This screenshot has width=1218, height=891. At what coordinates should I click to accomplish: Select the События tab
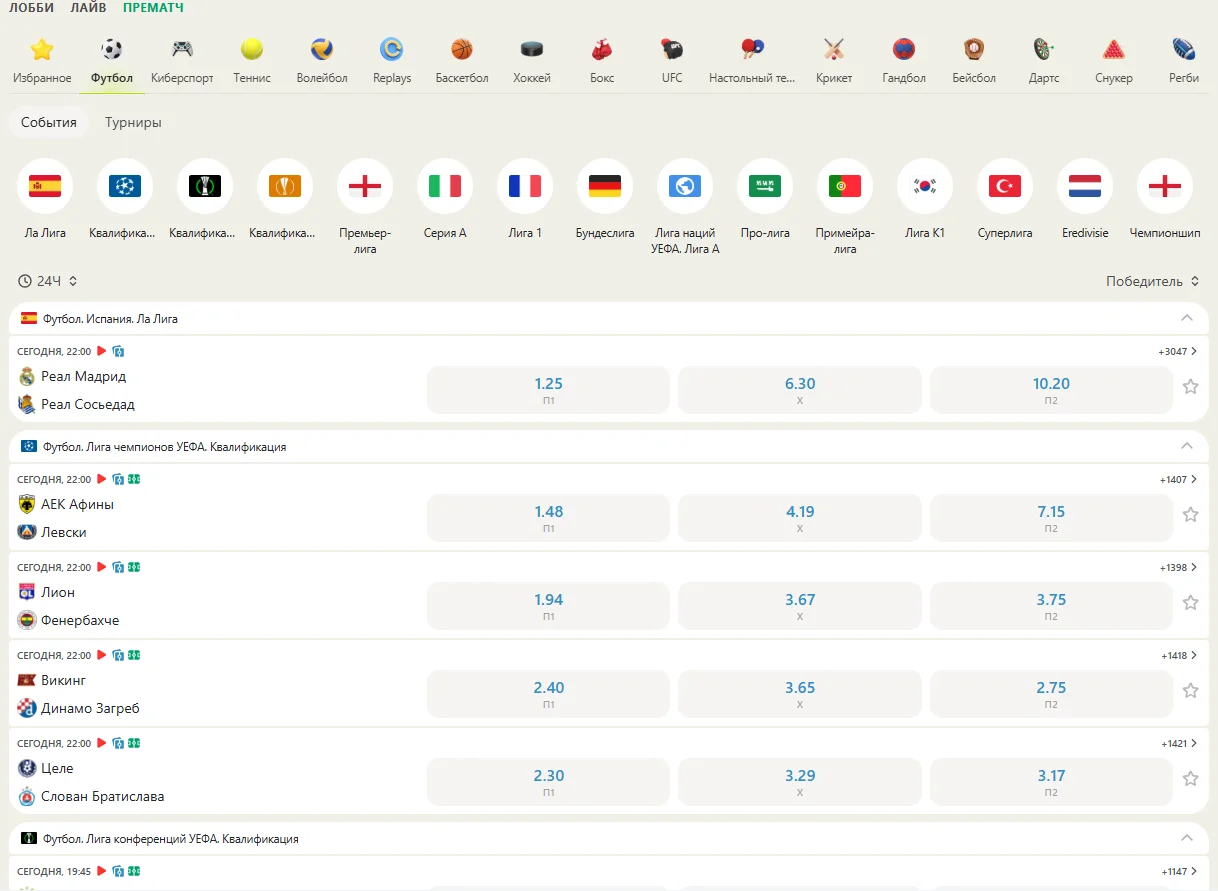pyautogui.click(x=49, y=122)
